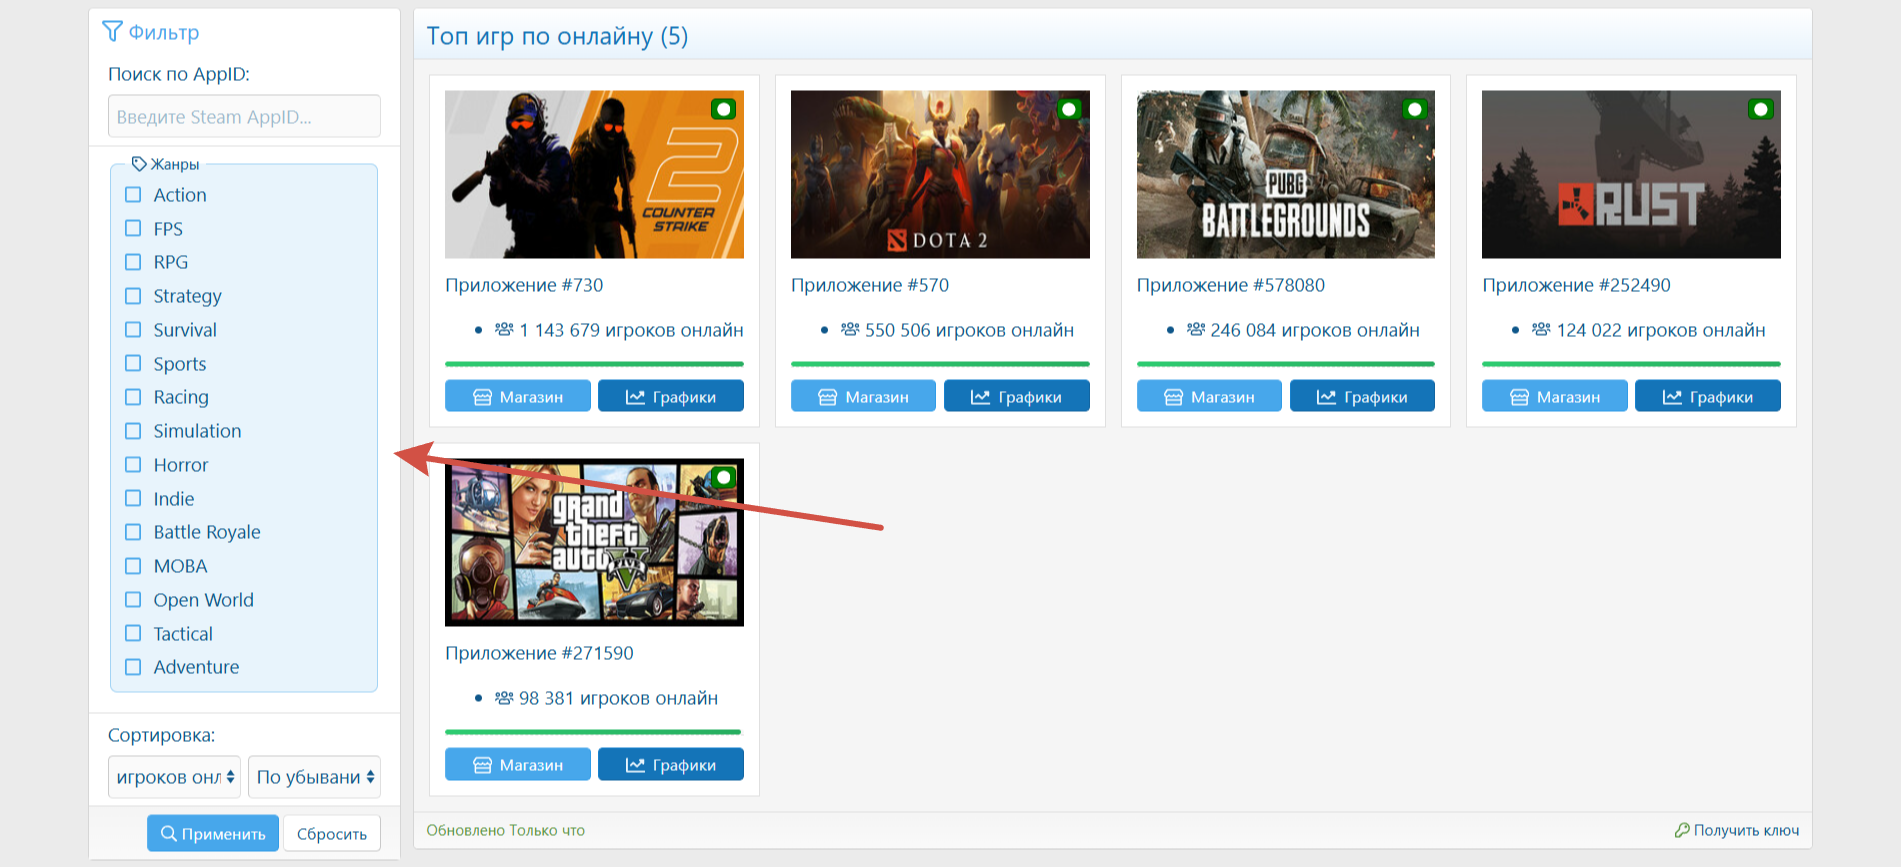Click the green online status badge on PUBG
This screenshot has width=1901, height=867.
1414,109
